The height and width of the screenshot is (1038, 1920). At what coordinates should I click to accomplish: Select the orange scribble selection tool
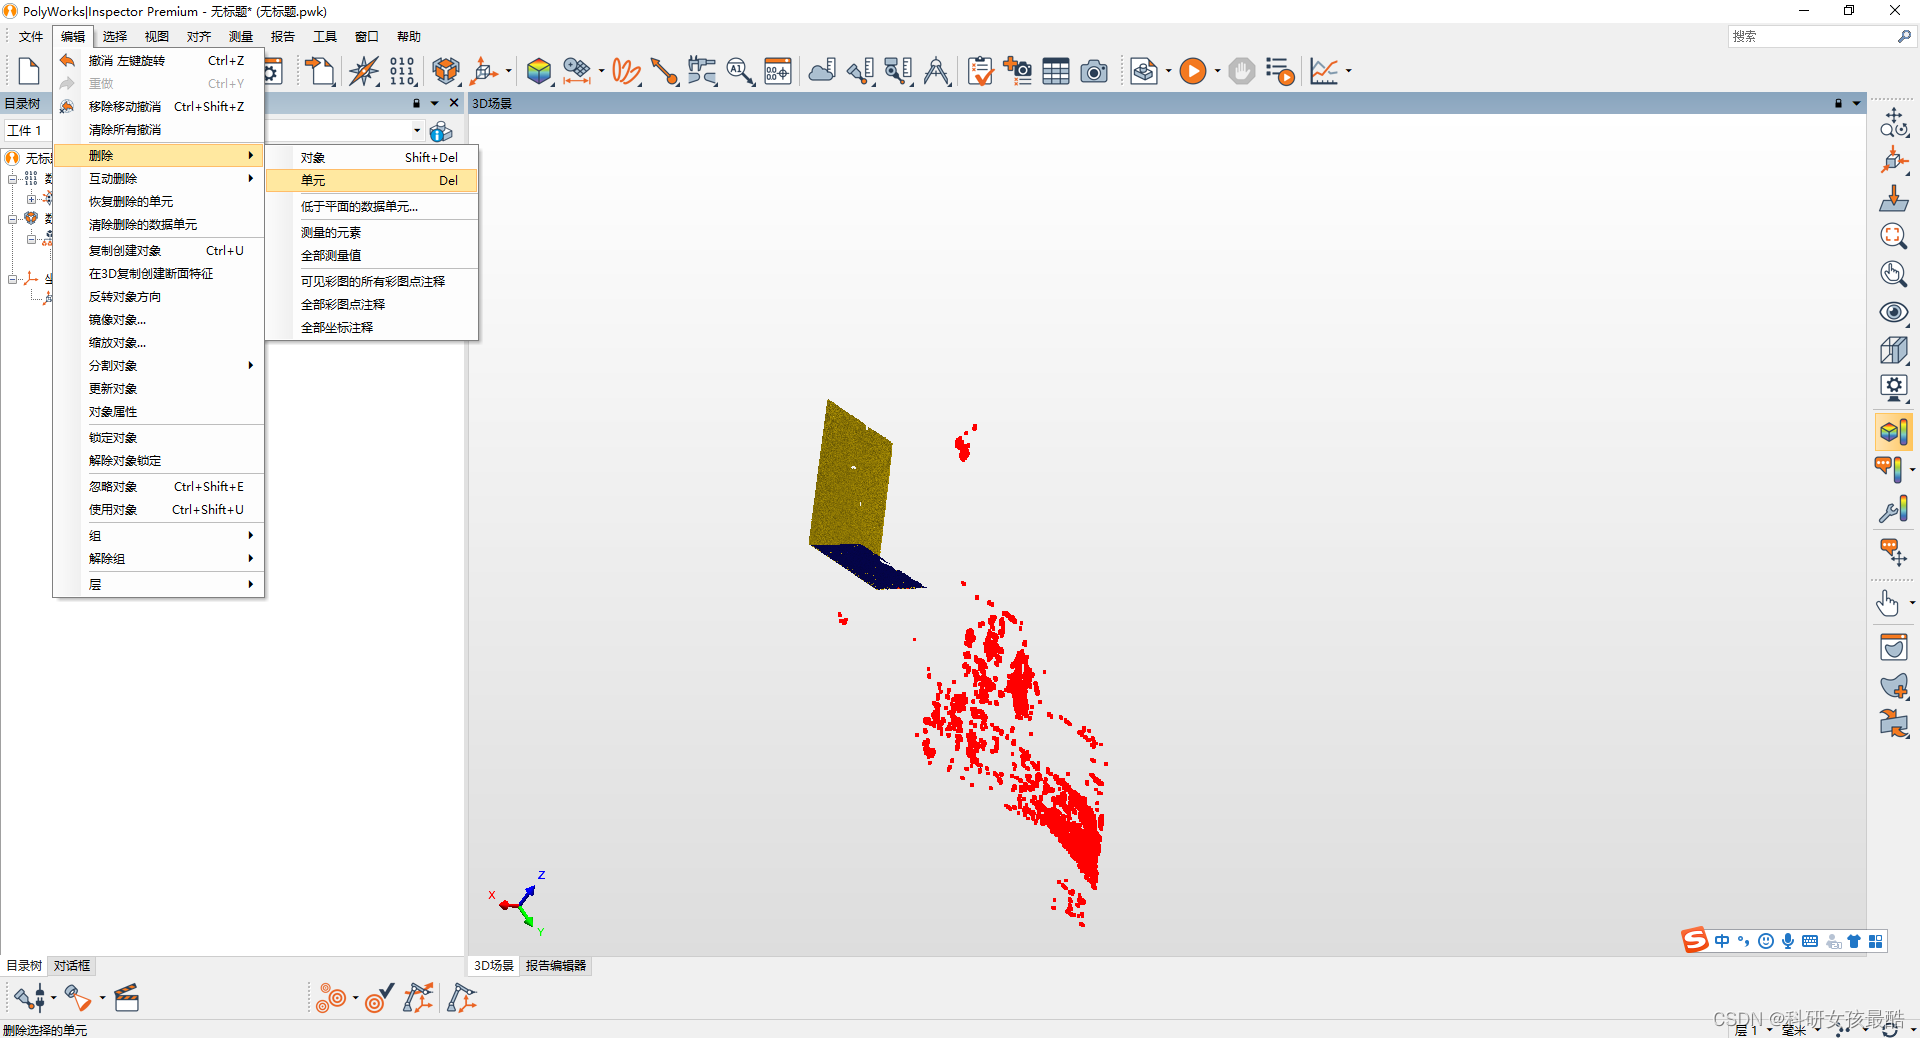pos(626,71)
